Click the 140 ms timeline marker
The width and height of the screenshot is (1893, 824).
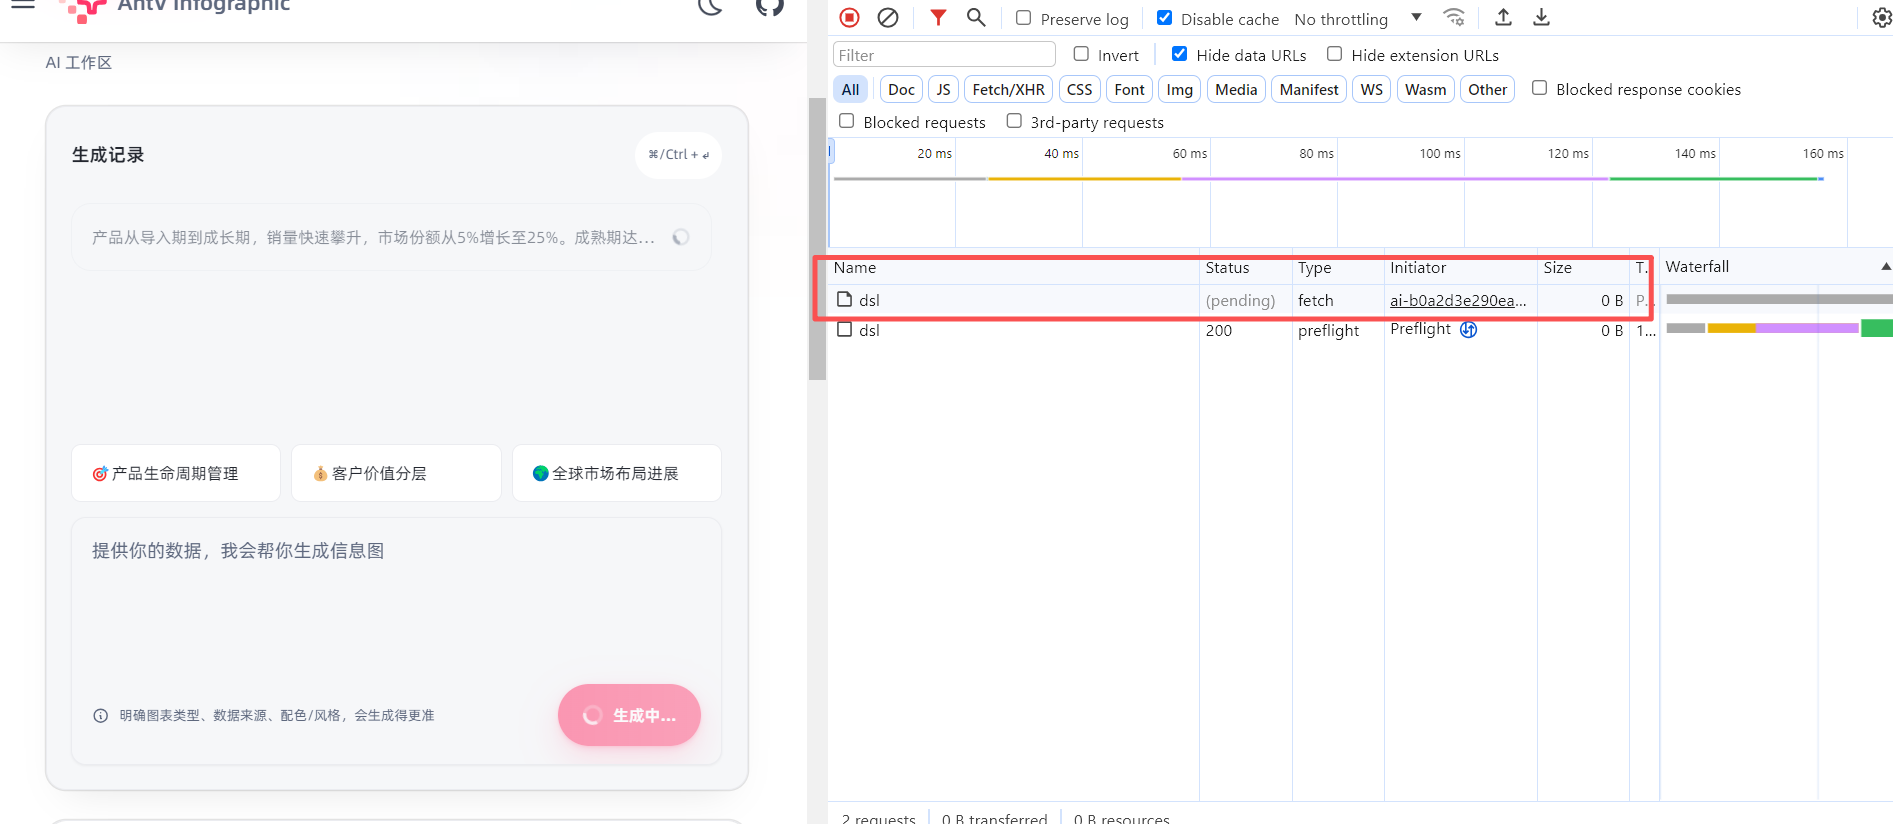[x=1694, y=153]
